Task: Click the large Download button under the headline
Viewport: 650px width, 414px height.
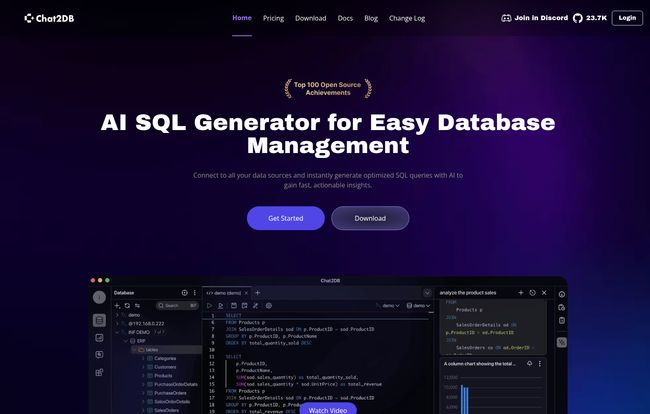Action: (x=370, y=218)
